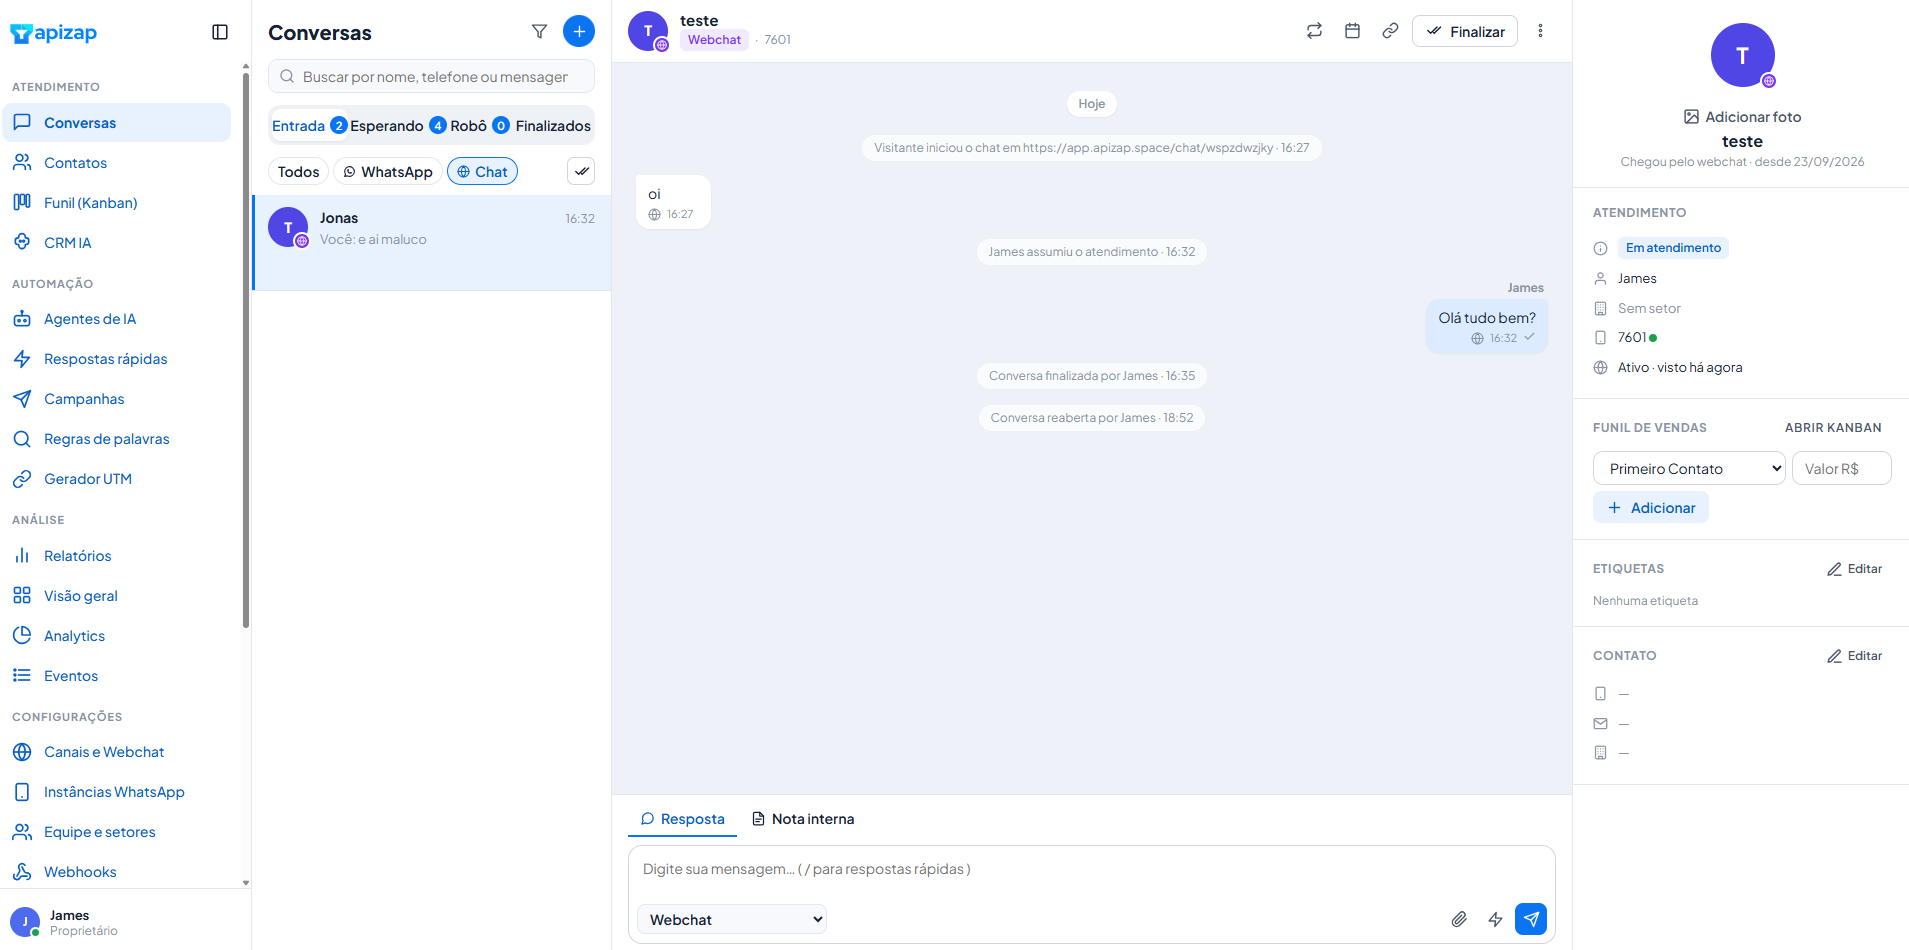
Task: Start a new conversation with plus button
Action: pyautogui.click(x=579, y=31)
